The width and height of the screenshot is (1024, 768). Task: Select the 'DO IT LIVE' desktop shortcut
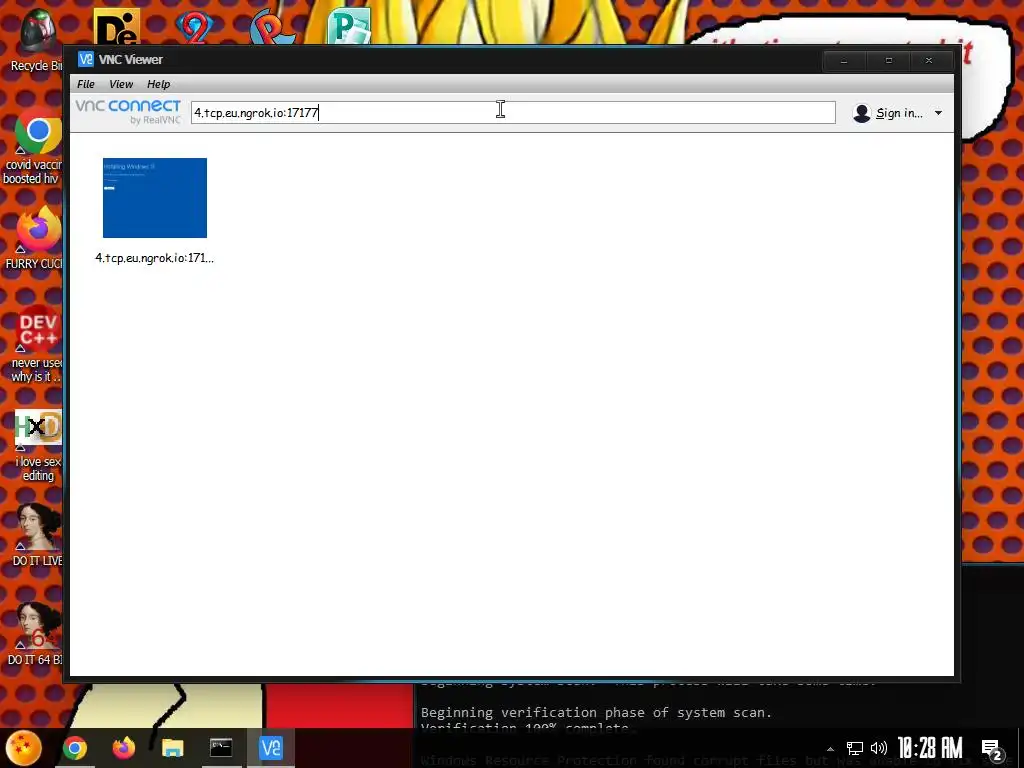click(37, 534)
